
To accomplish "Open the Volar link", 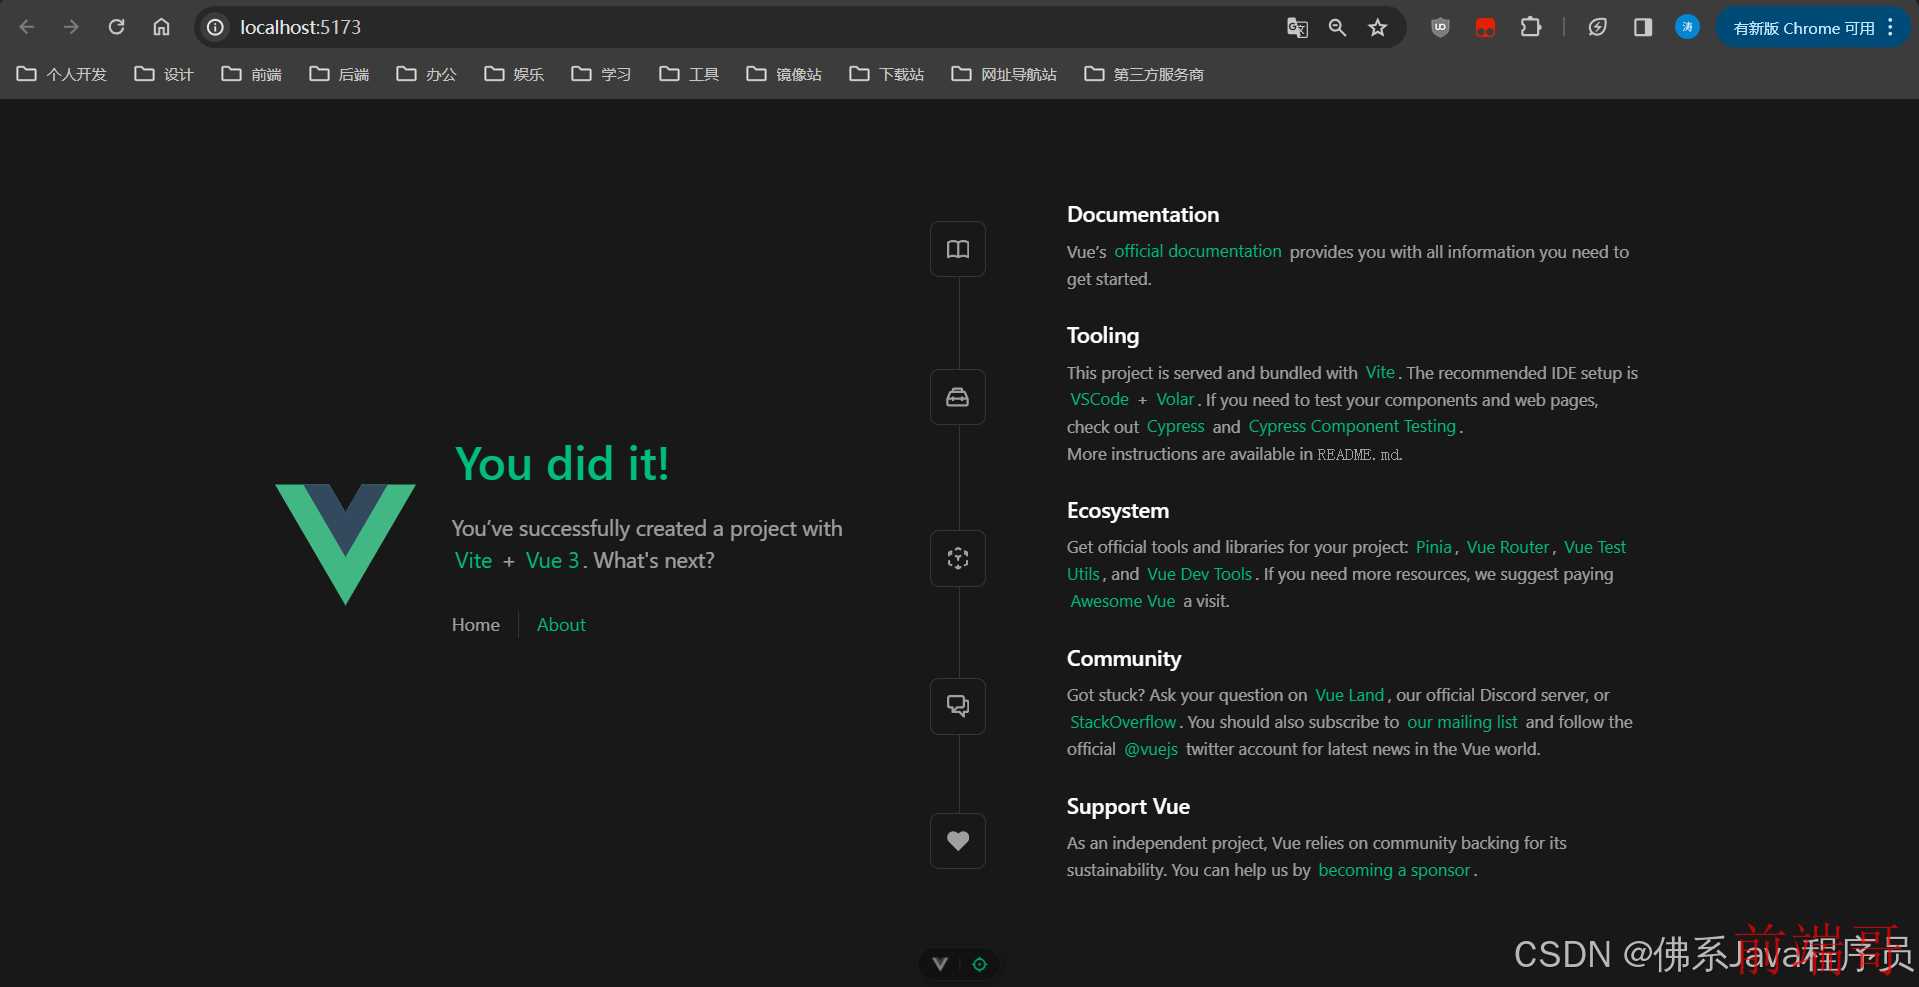I will point(1175,400).
